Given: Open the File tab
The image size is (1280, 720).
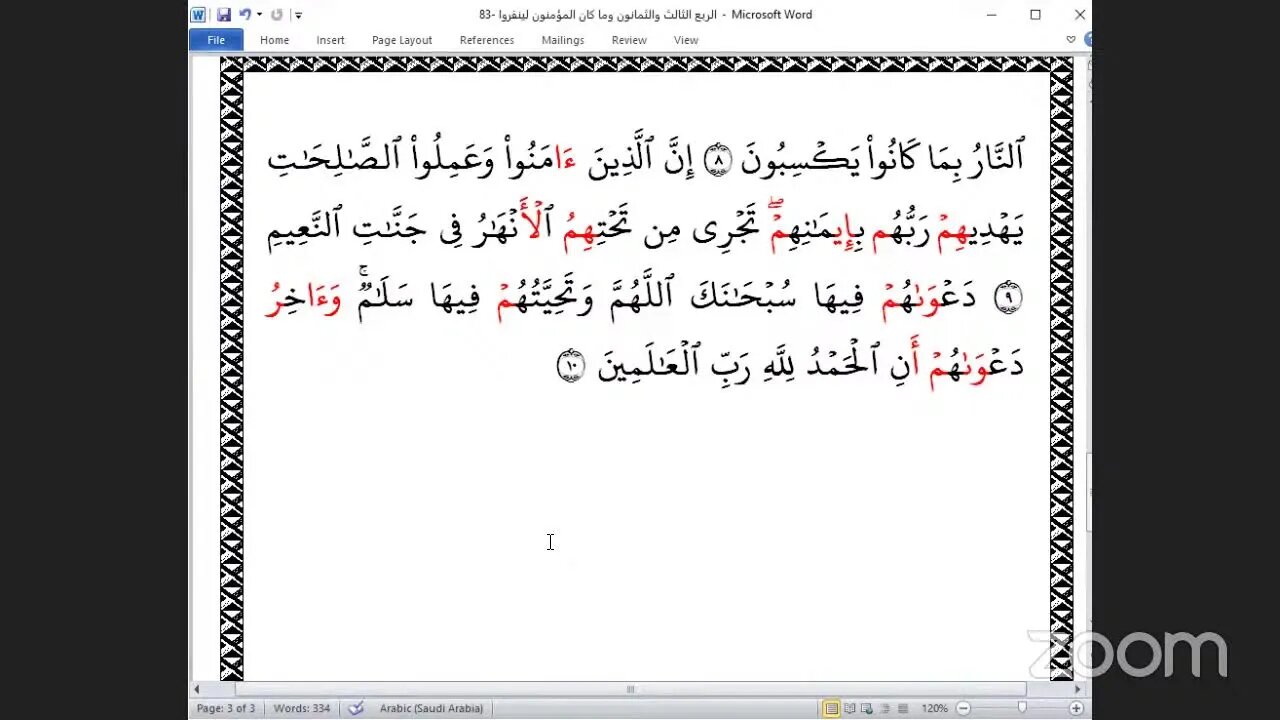Looking at the screenshot, I should point(216,40).
